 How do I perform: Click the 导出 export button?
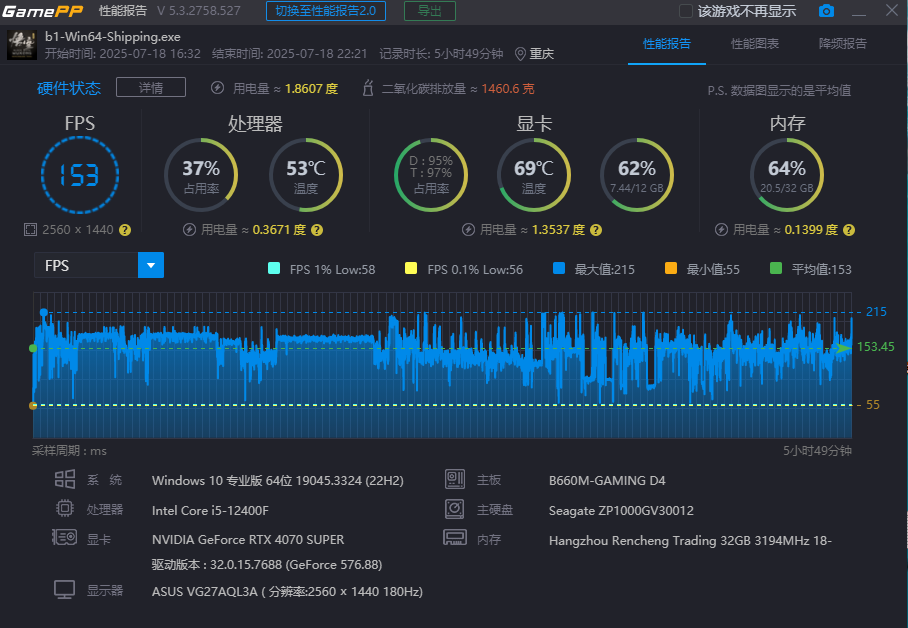[x=430, y=11]
